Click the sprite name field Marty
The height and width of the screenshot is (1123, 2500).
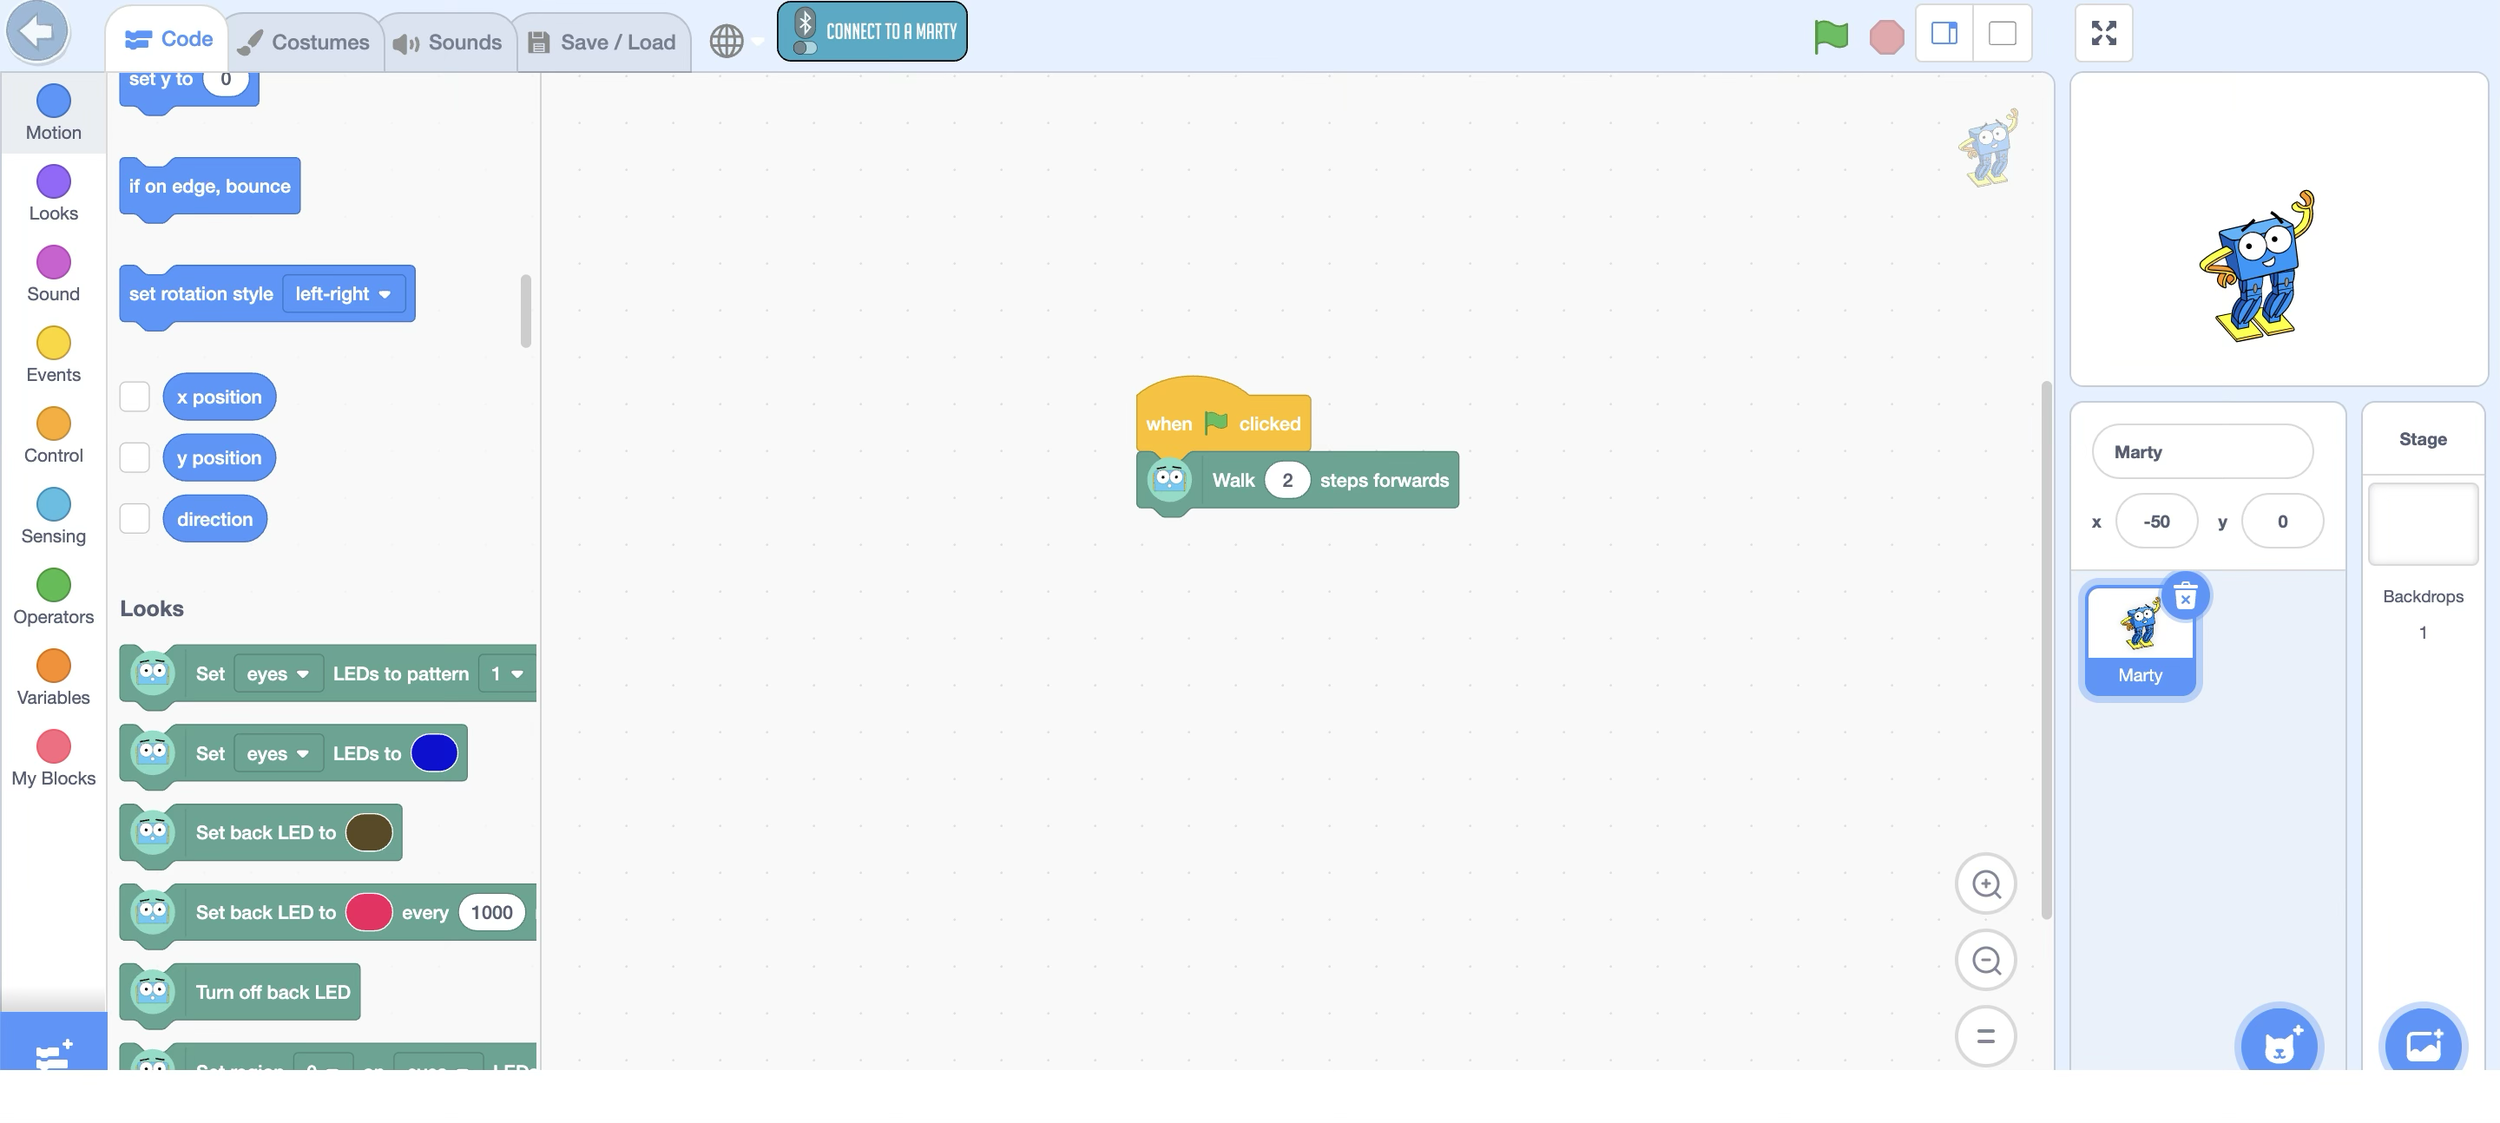coord(2201,452)
